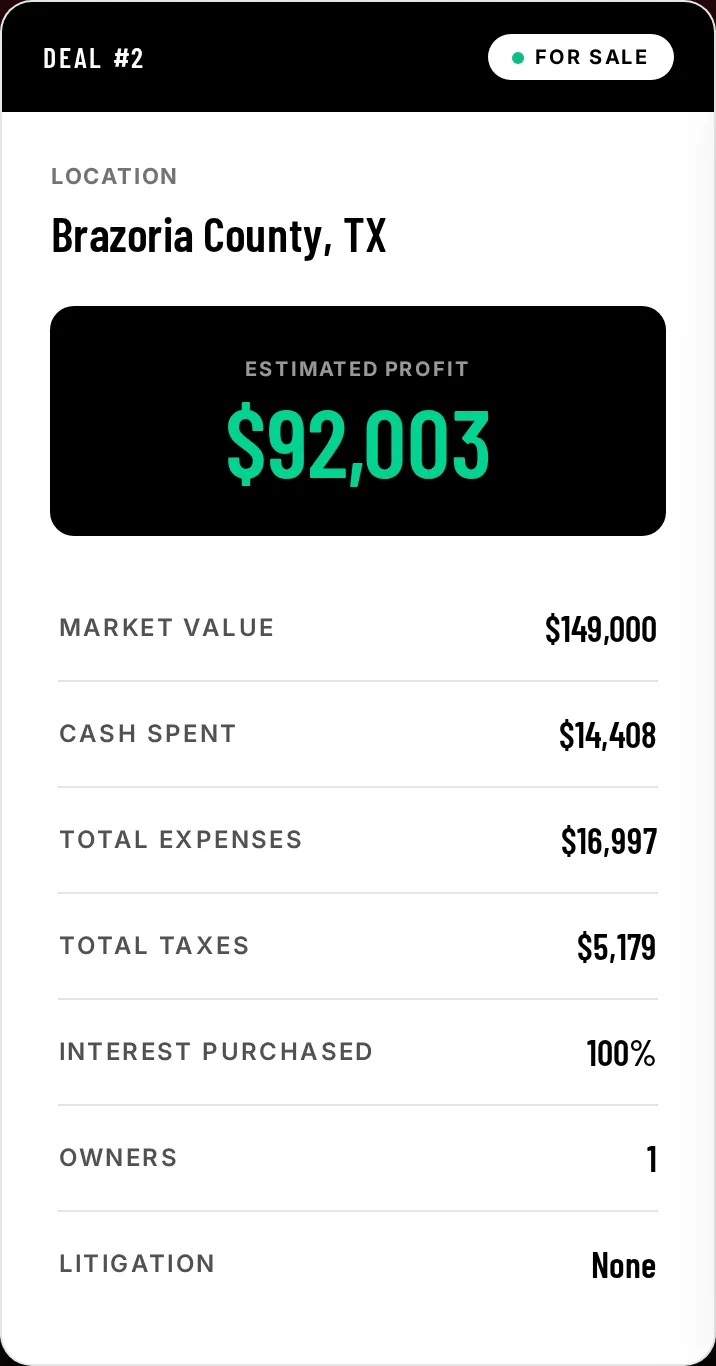Screen dimensions: 716x1366
Task: Click the 100% interest purchased value
Action: (621, 1053)
